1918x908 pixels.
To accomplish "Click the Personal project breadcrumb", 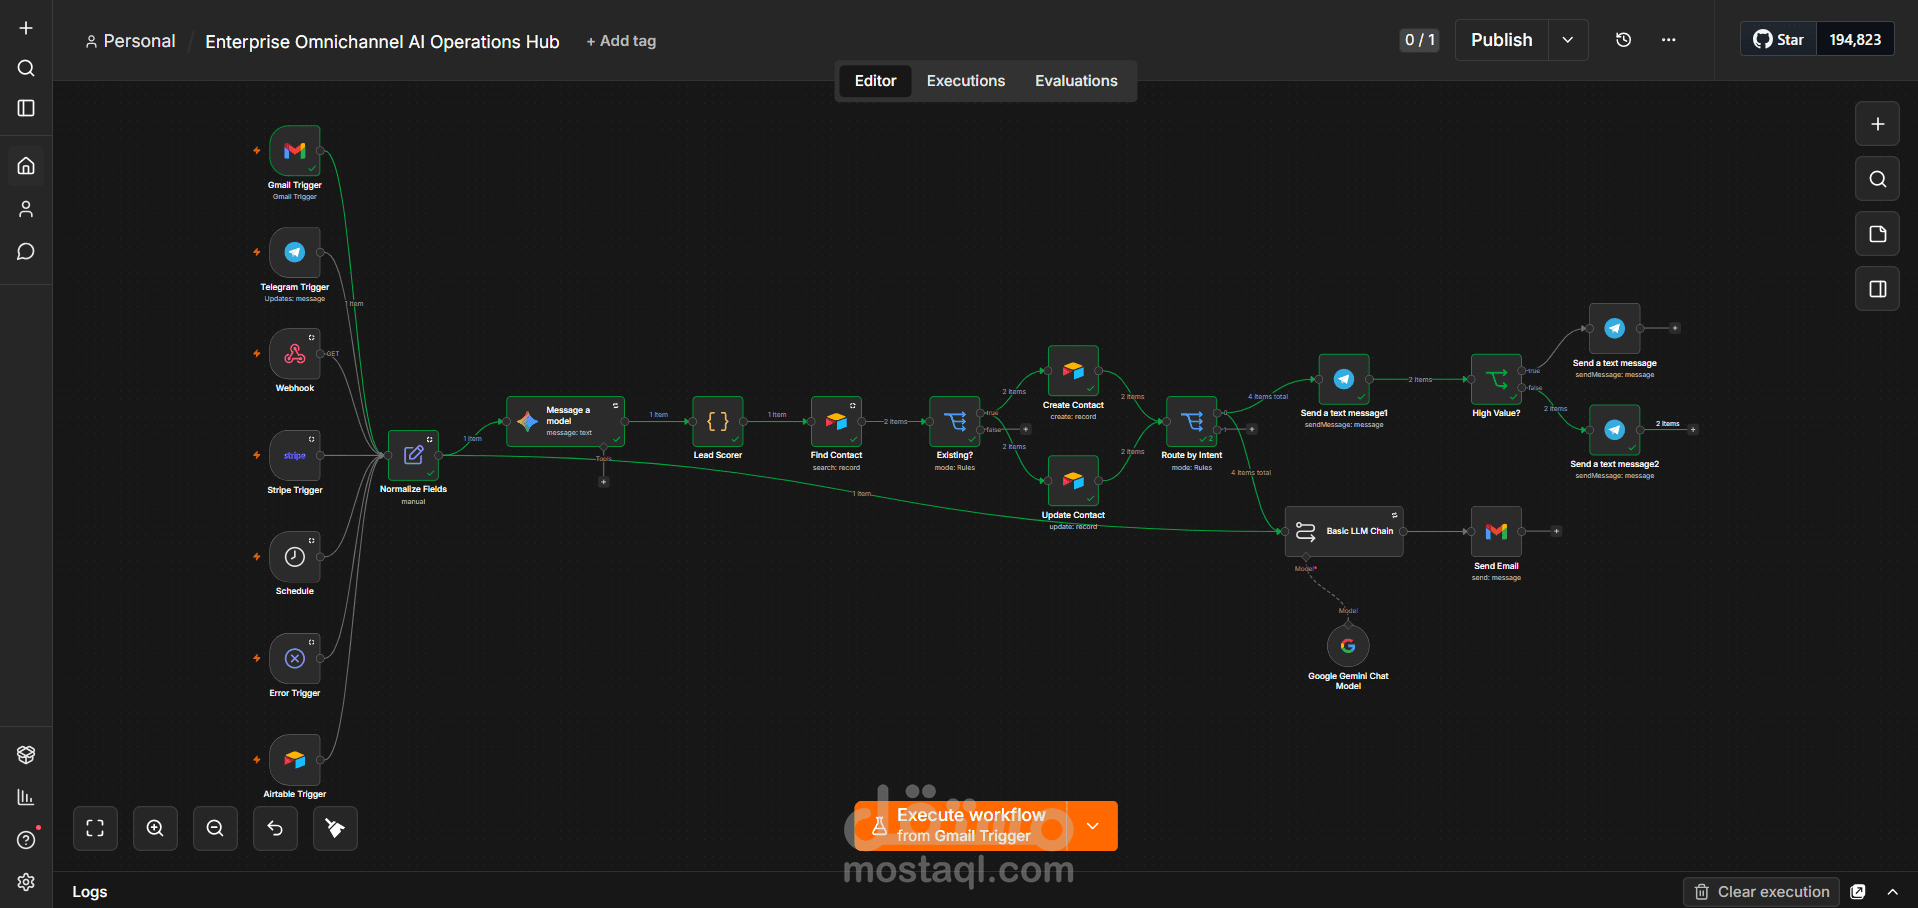I will [x=130, y=41].
